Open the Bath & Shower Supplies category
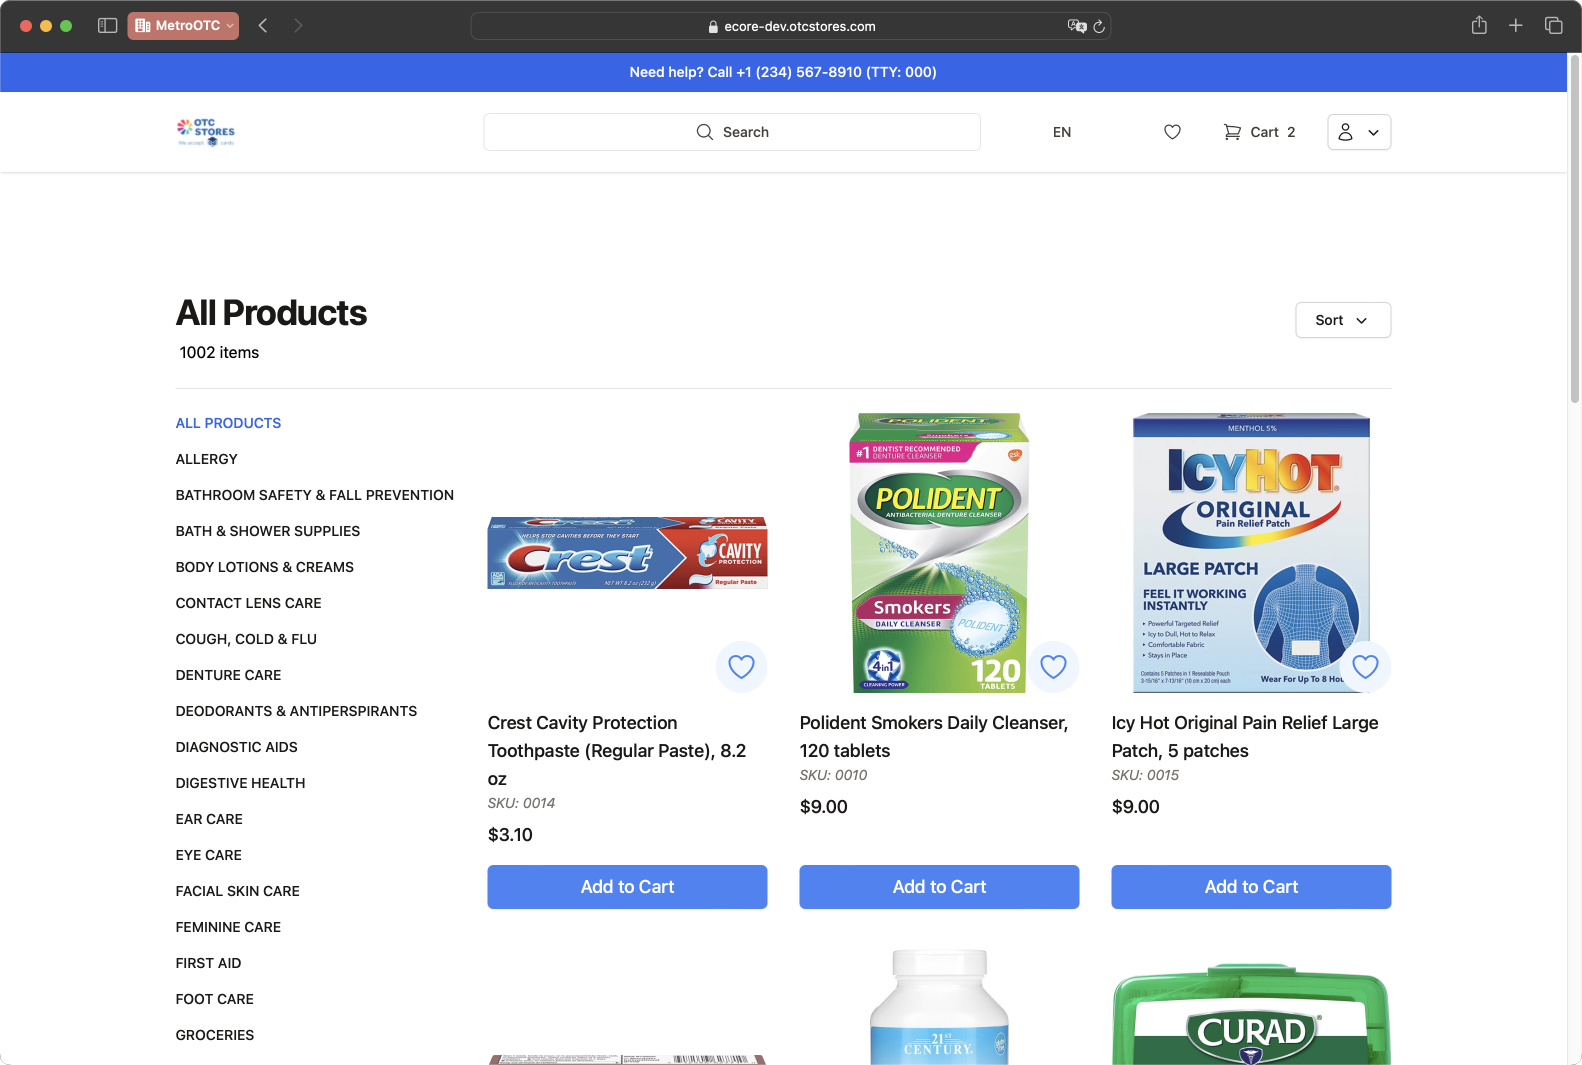 [x=268, y=531]
